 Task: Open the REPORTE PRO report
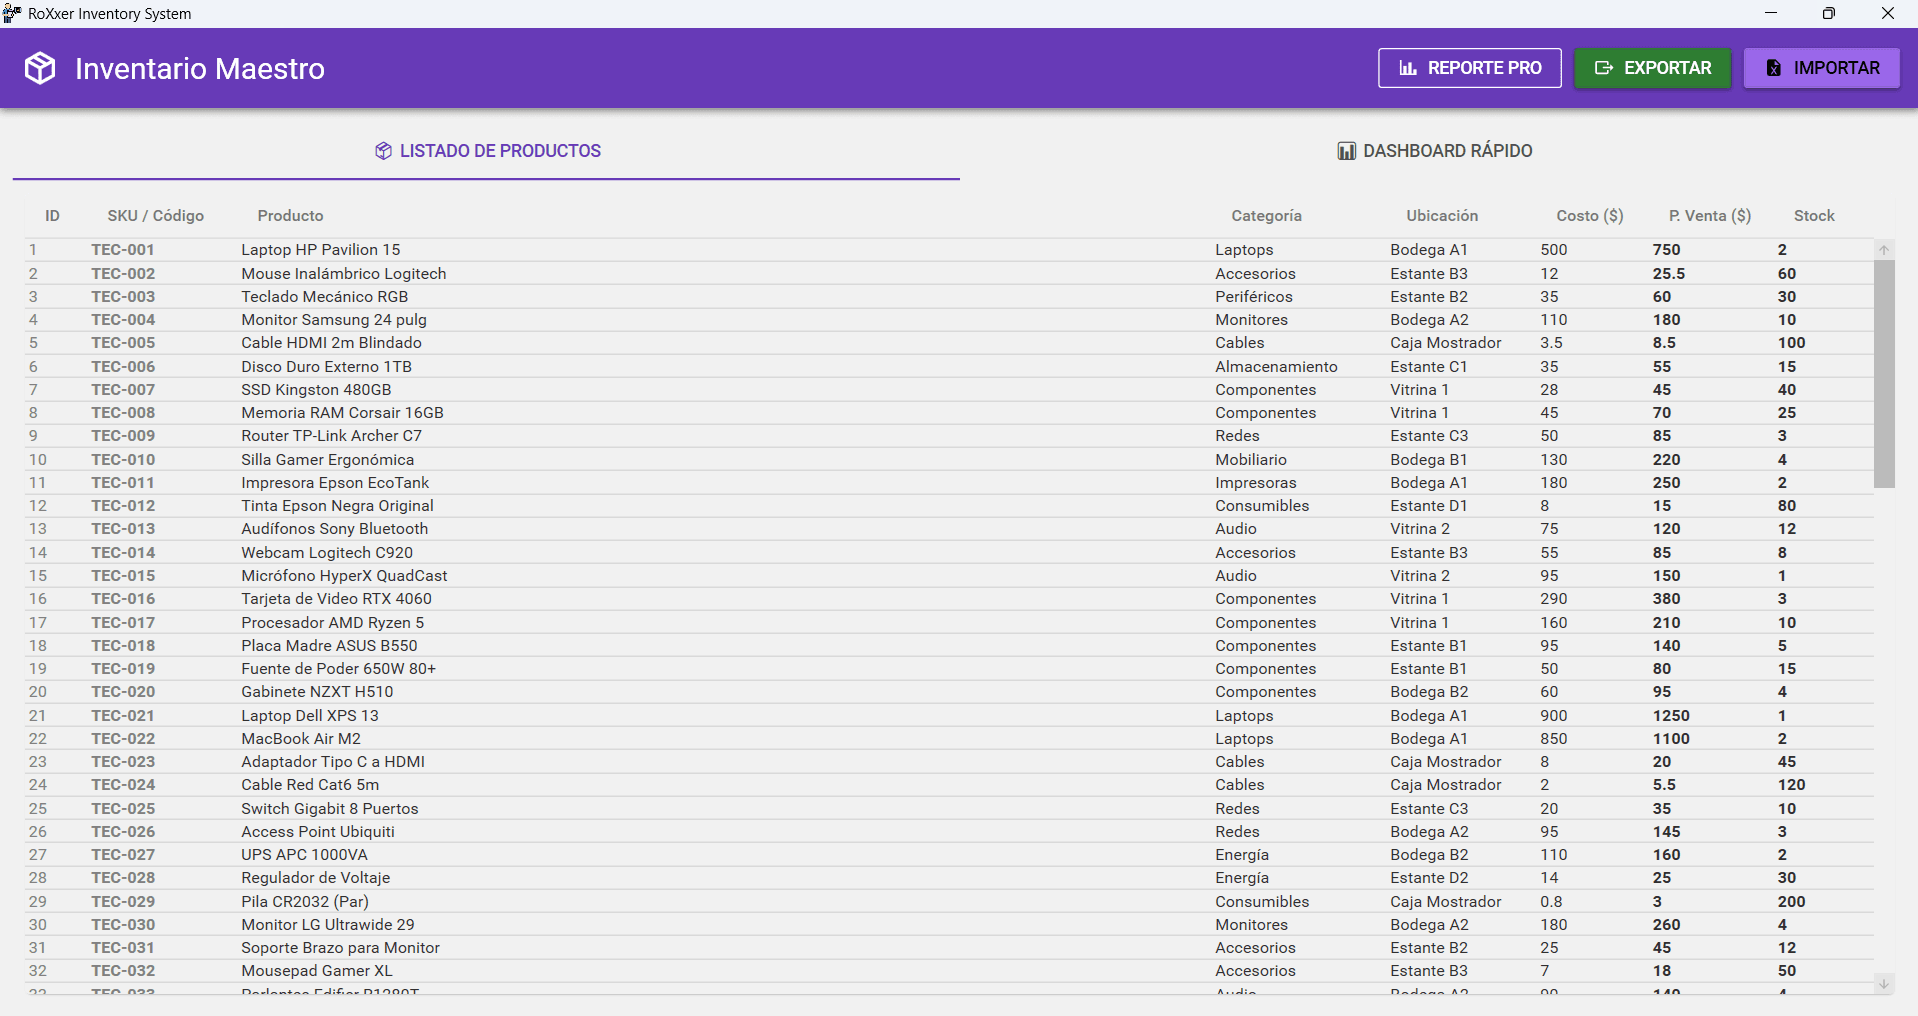coord(1470,68)
